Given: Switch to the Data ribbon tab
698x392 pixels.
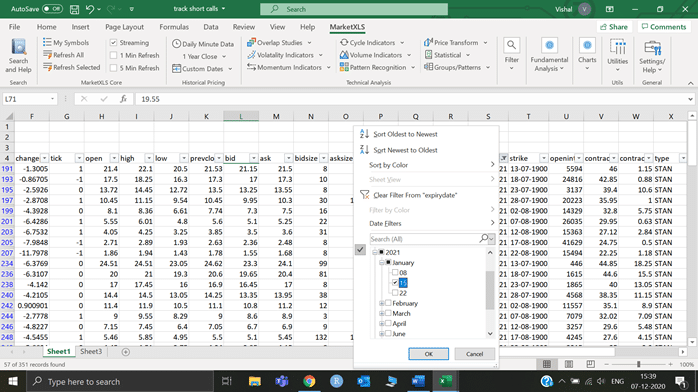Looking at the screenshot, I should point(211,27).
